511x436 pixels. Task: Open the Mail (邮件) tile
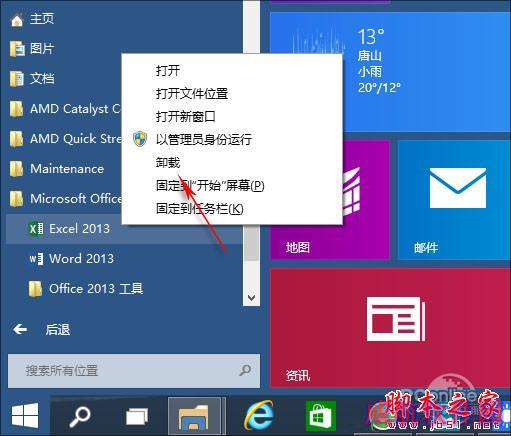[454, 200]
